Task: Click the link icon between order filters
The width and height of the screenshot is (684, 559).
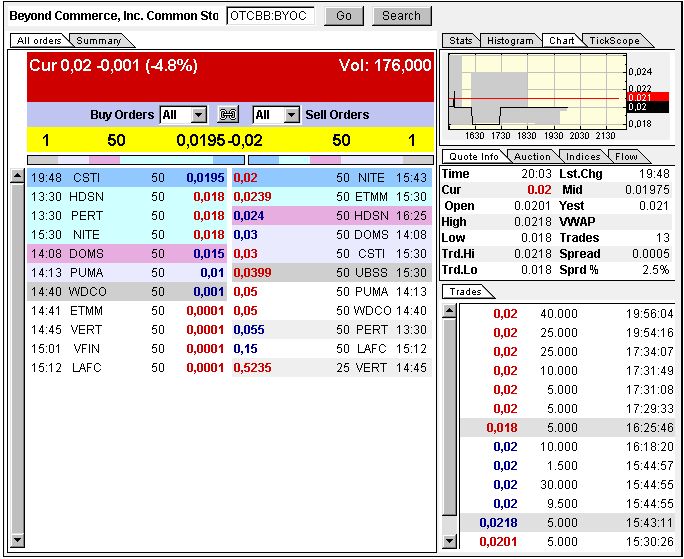Action: click(228, 115)
